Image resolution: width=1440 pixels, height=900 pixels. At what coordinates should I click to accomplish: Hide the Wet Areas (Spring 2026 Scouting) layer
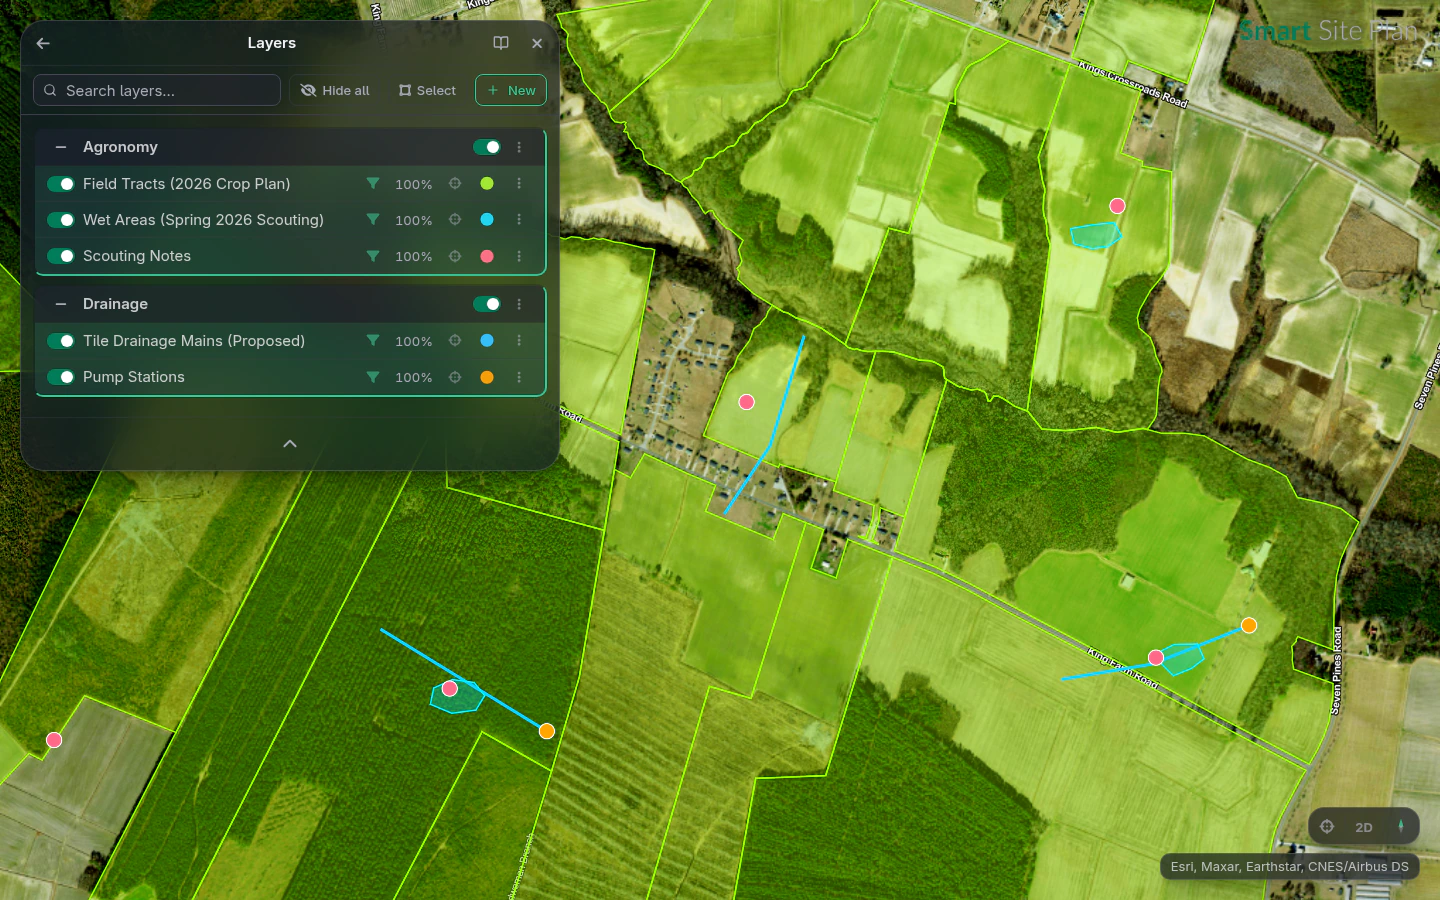61,220
